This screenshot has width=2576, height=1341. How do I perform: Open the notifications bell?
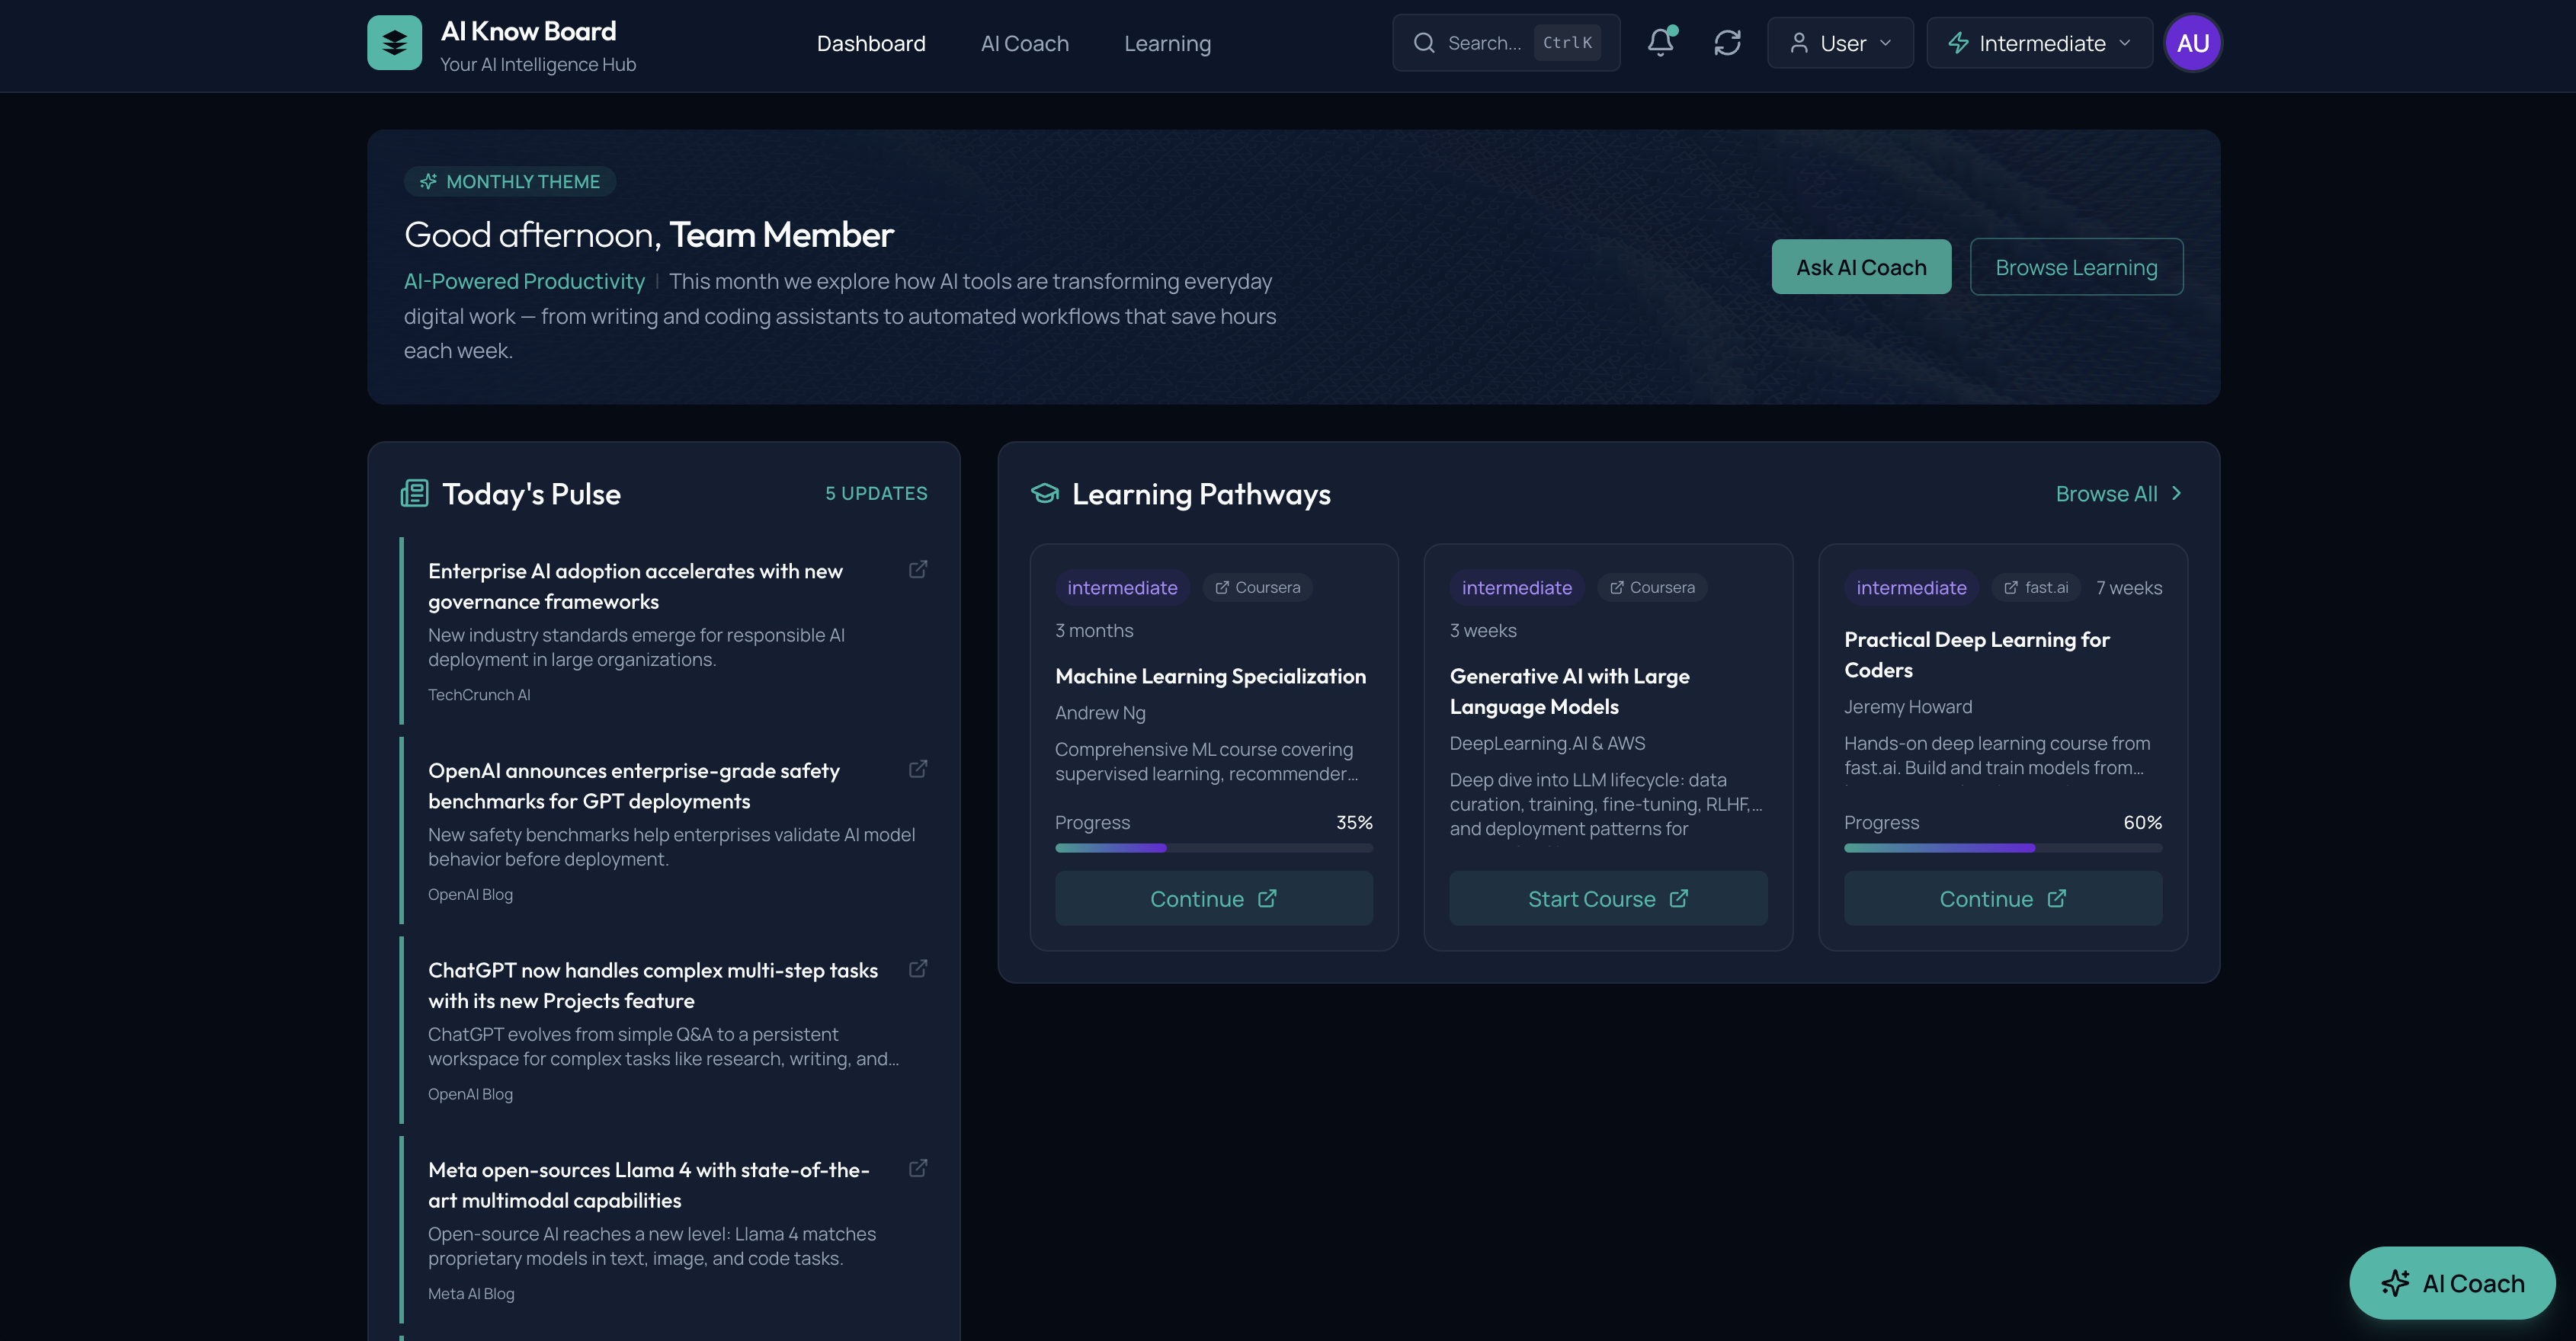[1660, 43]
